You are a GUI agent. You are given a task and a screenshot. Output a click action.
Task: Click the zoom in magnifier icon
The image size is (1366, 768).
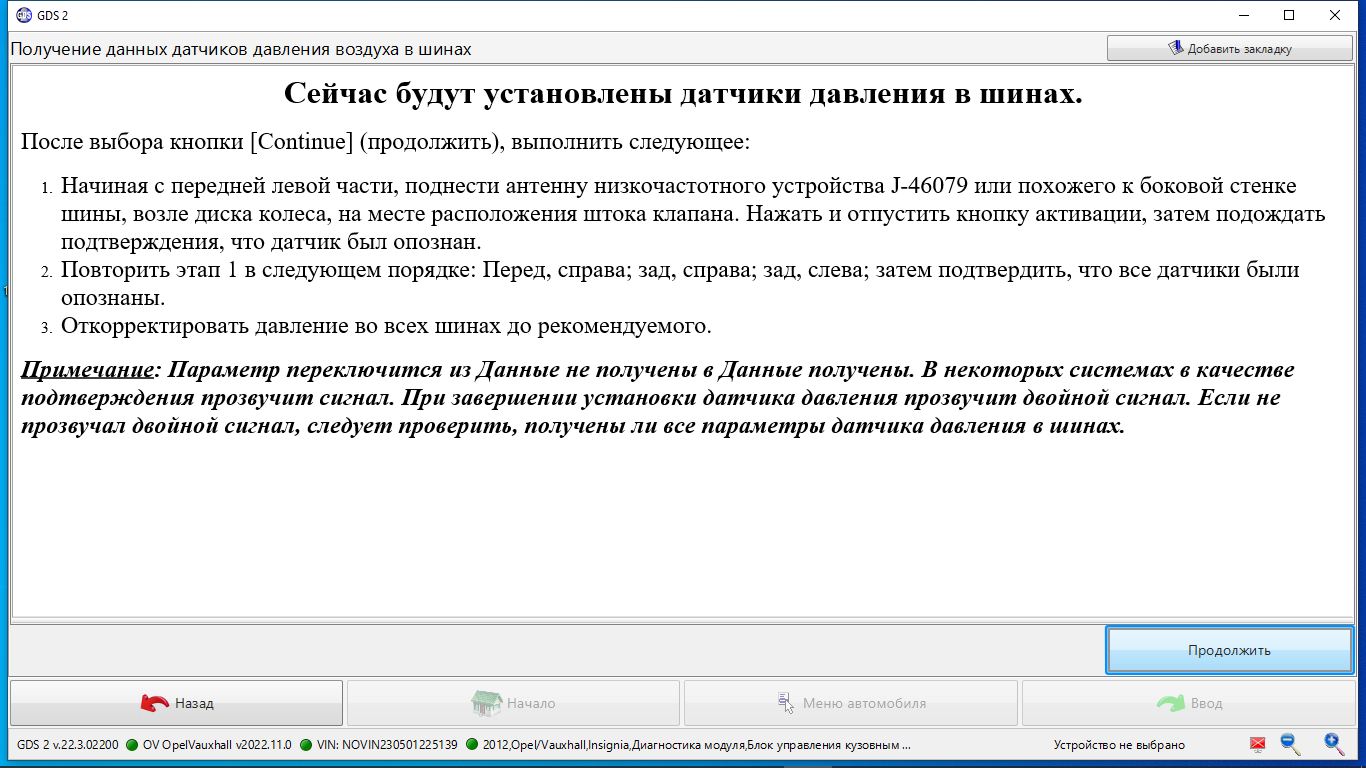pos(1334,744)
